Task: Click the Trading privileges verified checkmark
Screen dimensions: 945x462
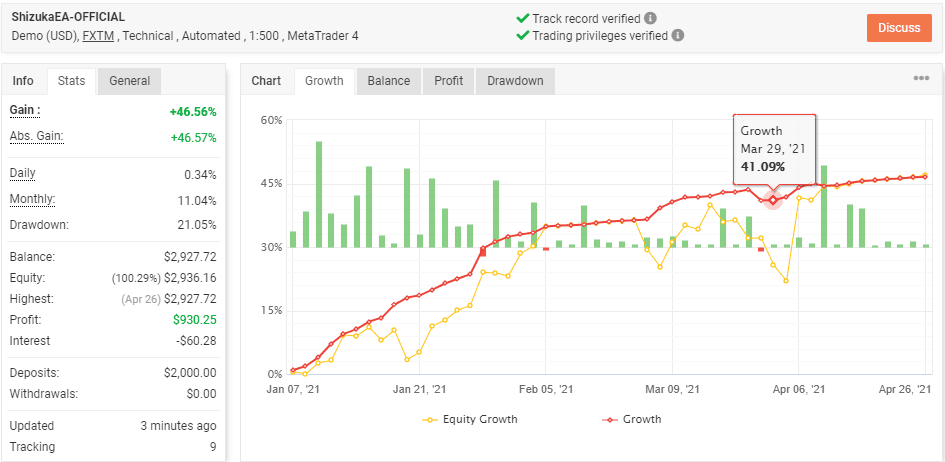Action: [x=522, y=35]
